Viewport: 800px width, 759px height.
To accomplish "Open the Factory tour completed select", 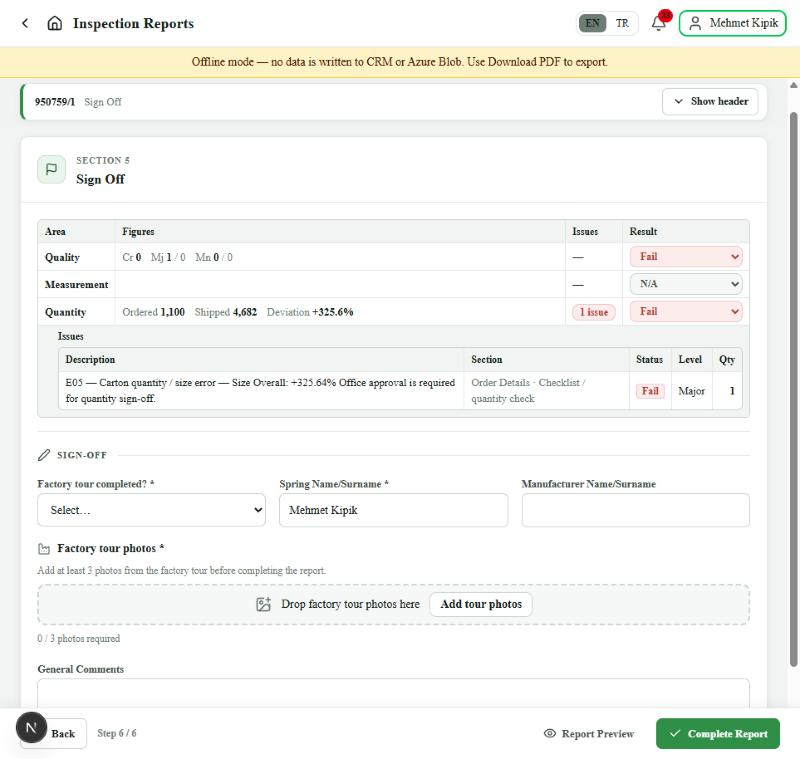I will click(152, 510).
